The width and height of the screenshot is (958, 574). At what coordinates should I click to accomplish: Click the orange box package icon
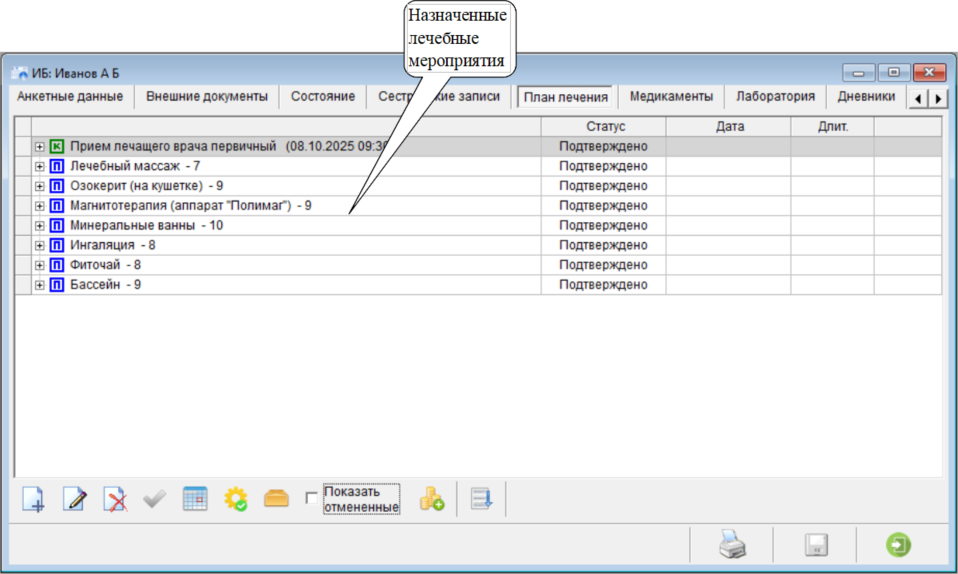tap(276, 499)
